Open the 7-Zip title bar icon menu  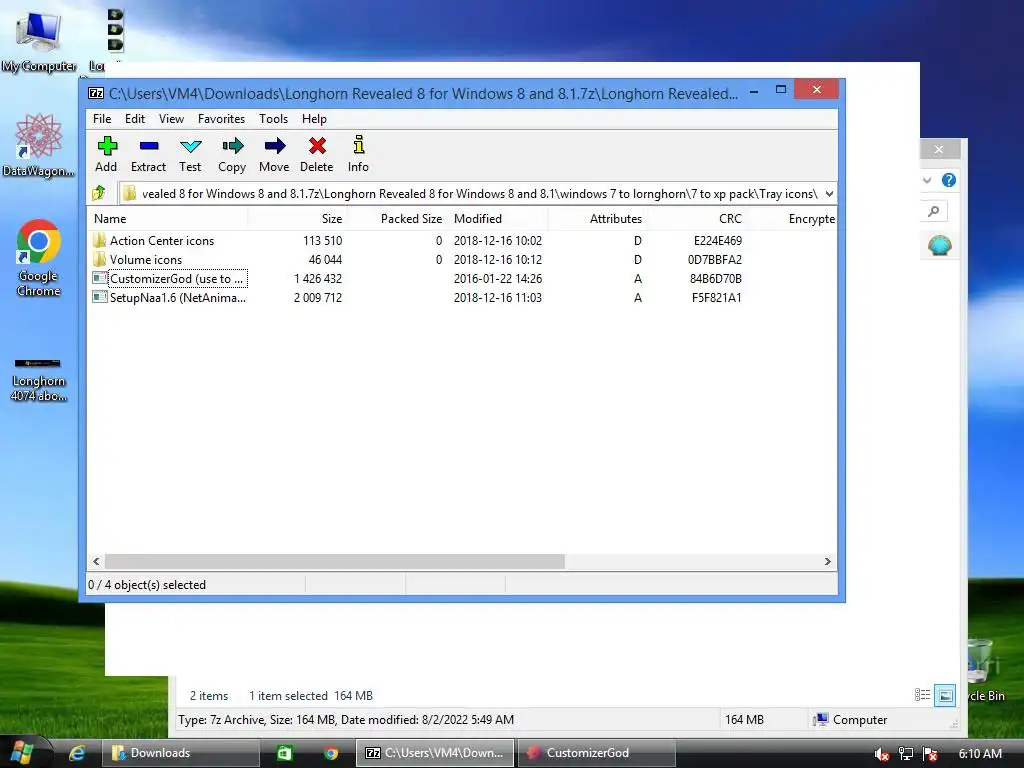point(96,93)
